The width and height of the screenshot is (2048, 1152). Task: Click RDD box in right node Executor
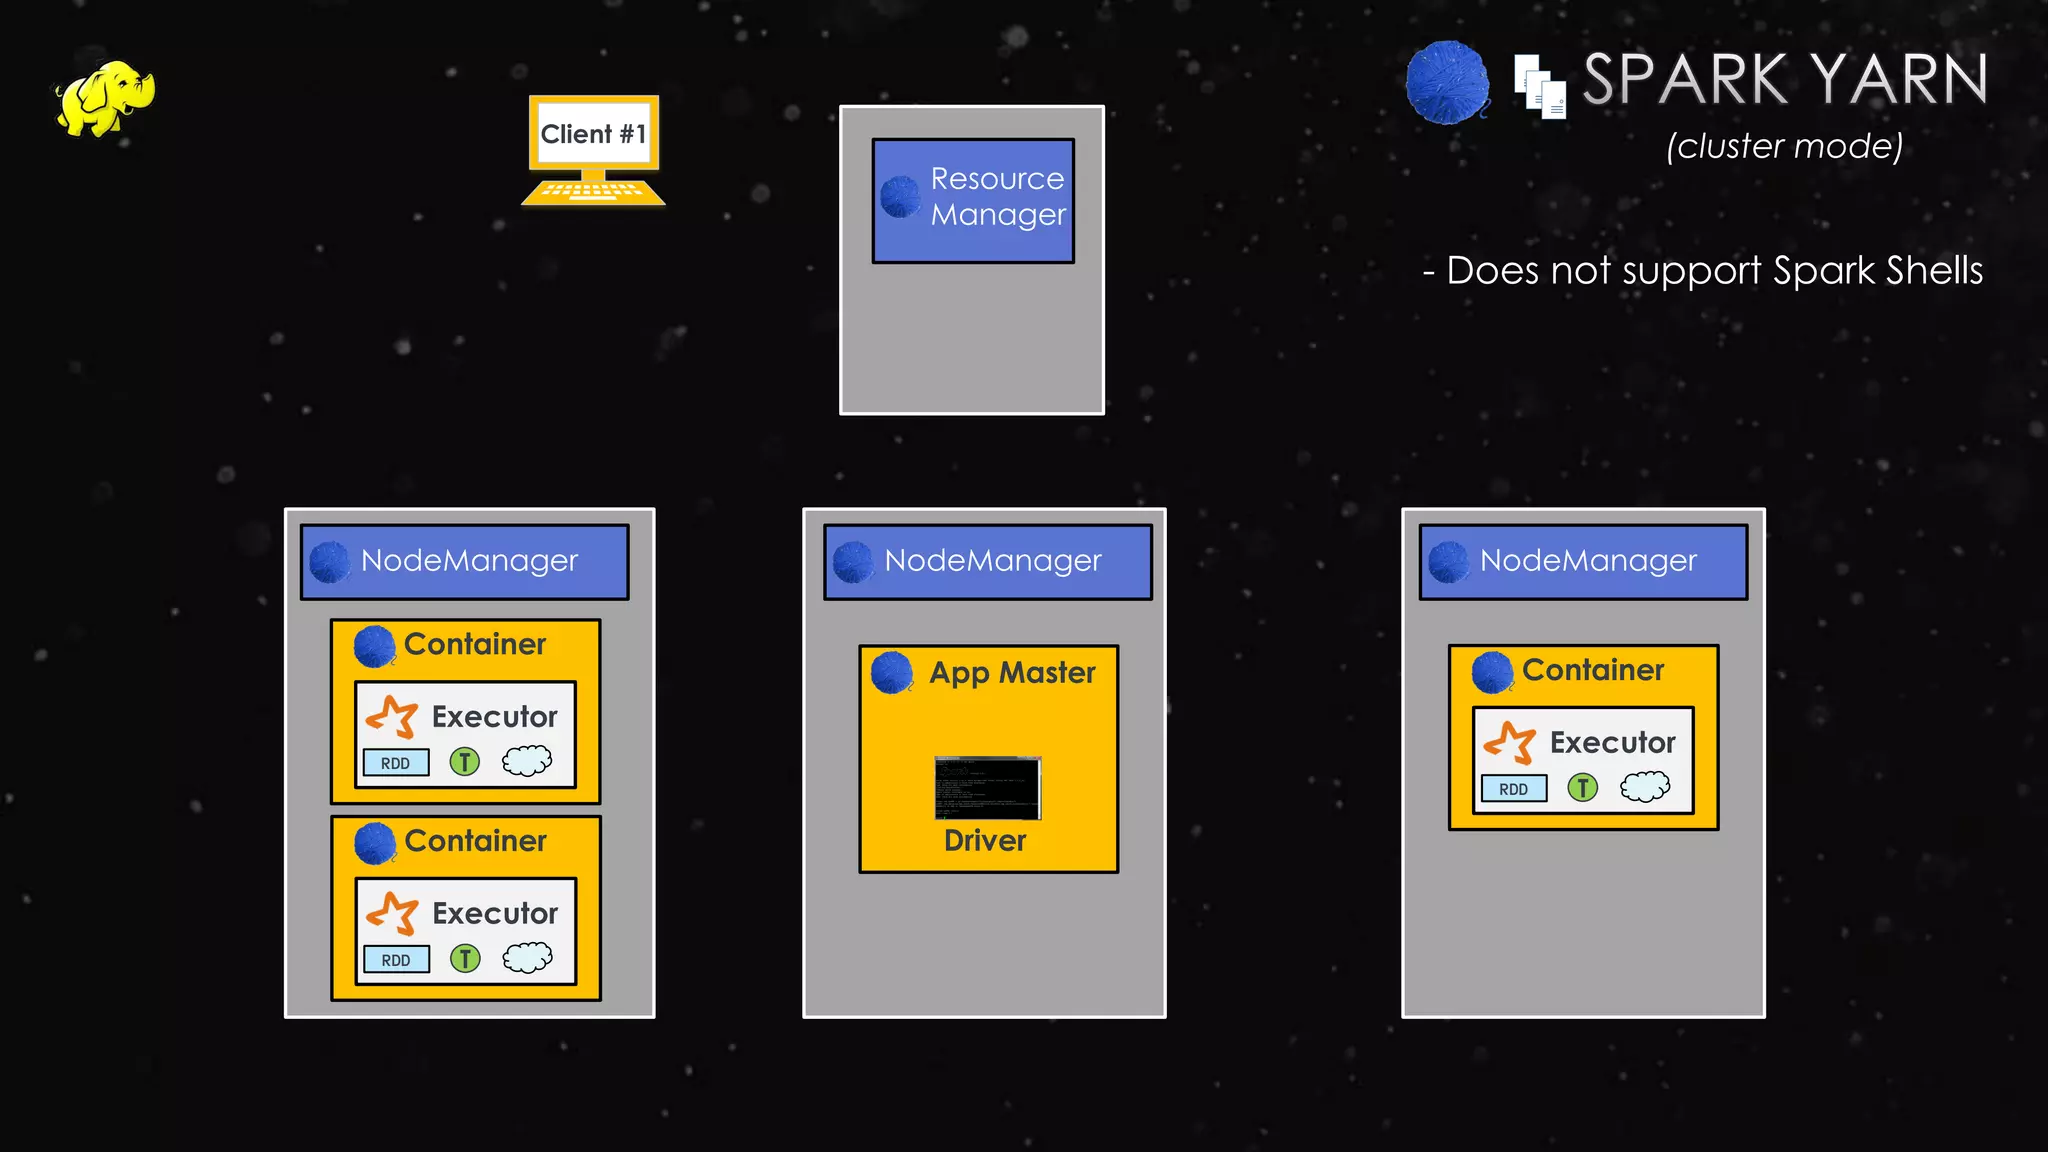coord(1514,789)
